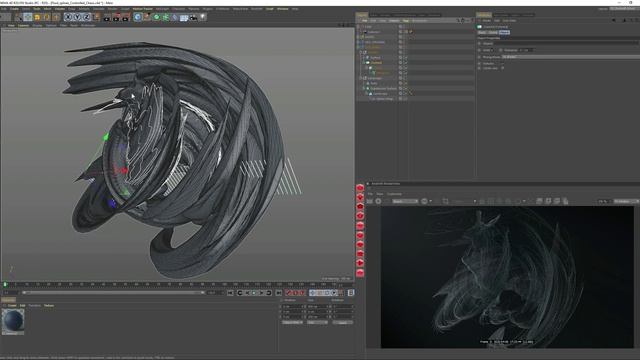The image size is (640, 360).
Task: Toggle position keyframe recording icon
Action: [x=313, y=293]
